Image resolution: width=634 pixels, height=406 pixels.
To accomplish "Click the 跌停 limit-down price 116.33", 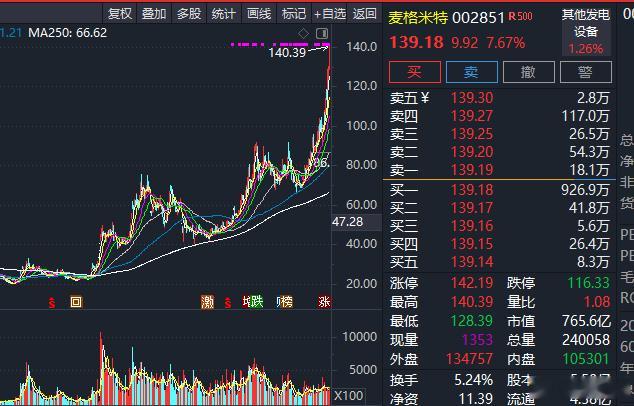I will click(x=588, y=283).
